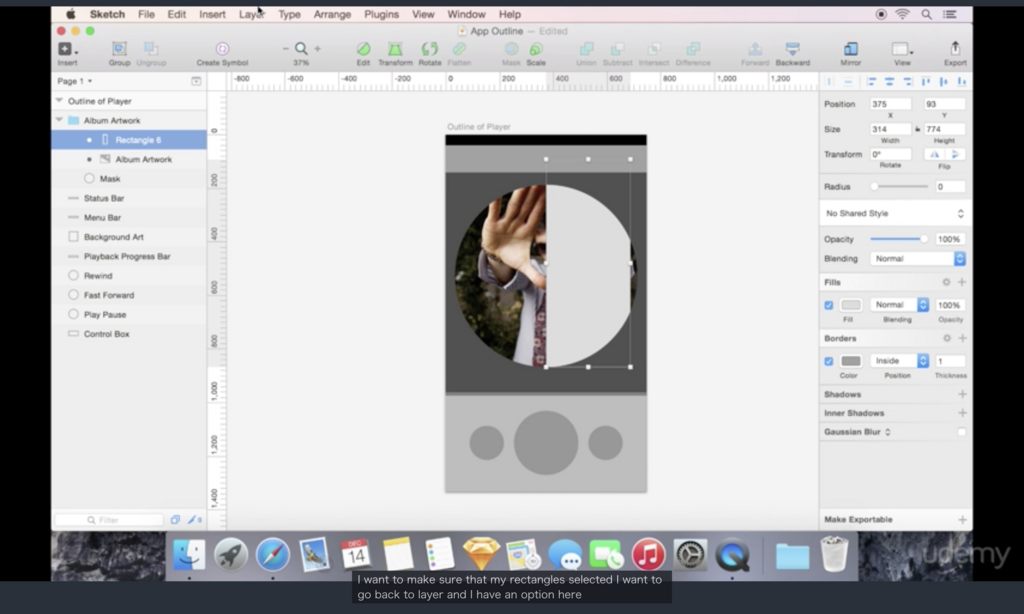Open the Shared Style dropdown
This screenshot has width=1024, height=614.
[893, 214]
